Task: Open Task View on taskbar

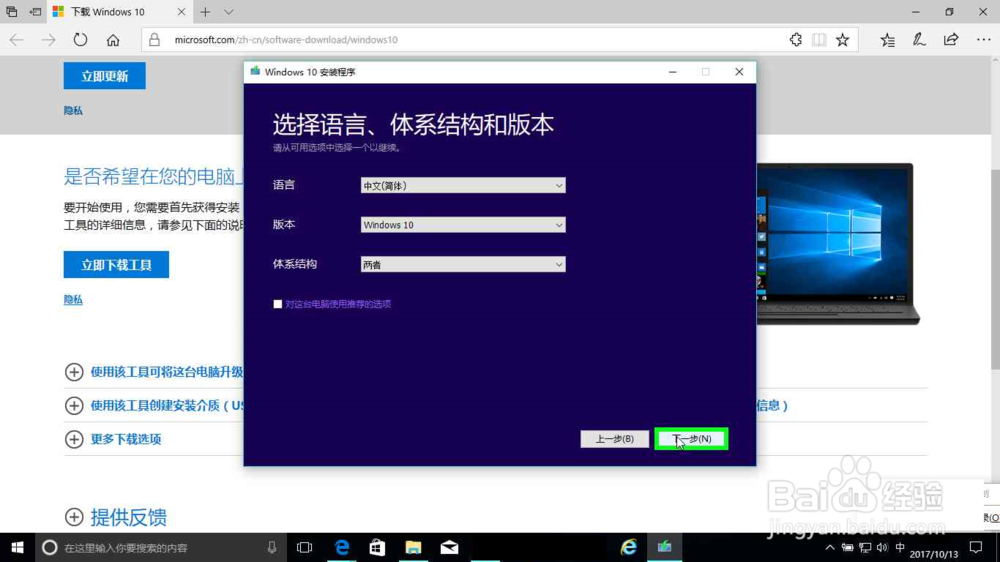Action: click(x=305, y=547)
